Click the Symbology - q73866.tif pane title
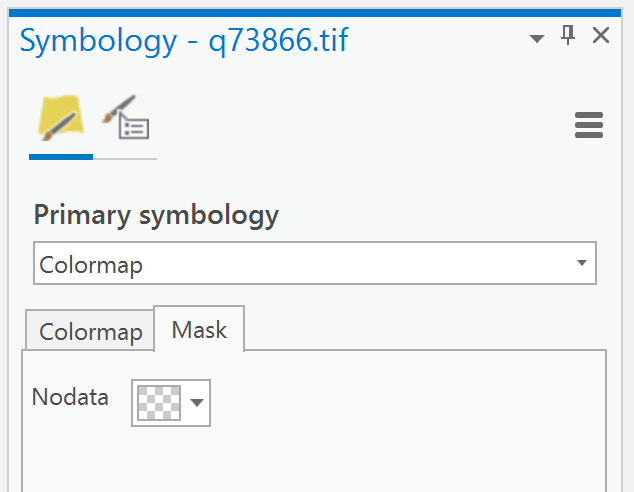Viewport: 634px width, 492px height. coord(184,41)
